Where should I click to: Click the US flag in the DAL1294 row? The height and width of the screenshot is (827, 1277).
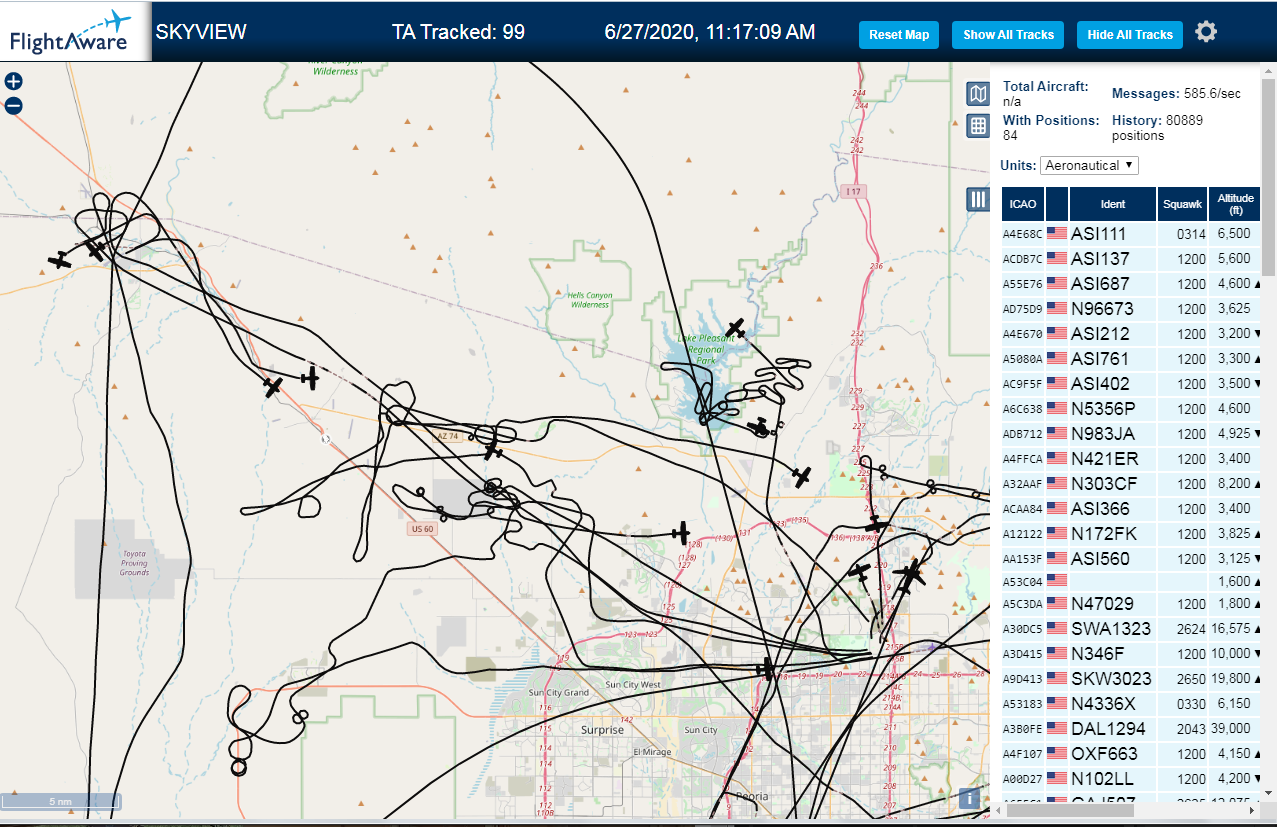(x=1057, y=729)
